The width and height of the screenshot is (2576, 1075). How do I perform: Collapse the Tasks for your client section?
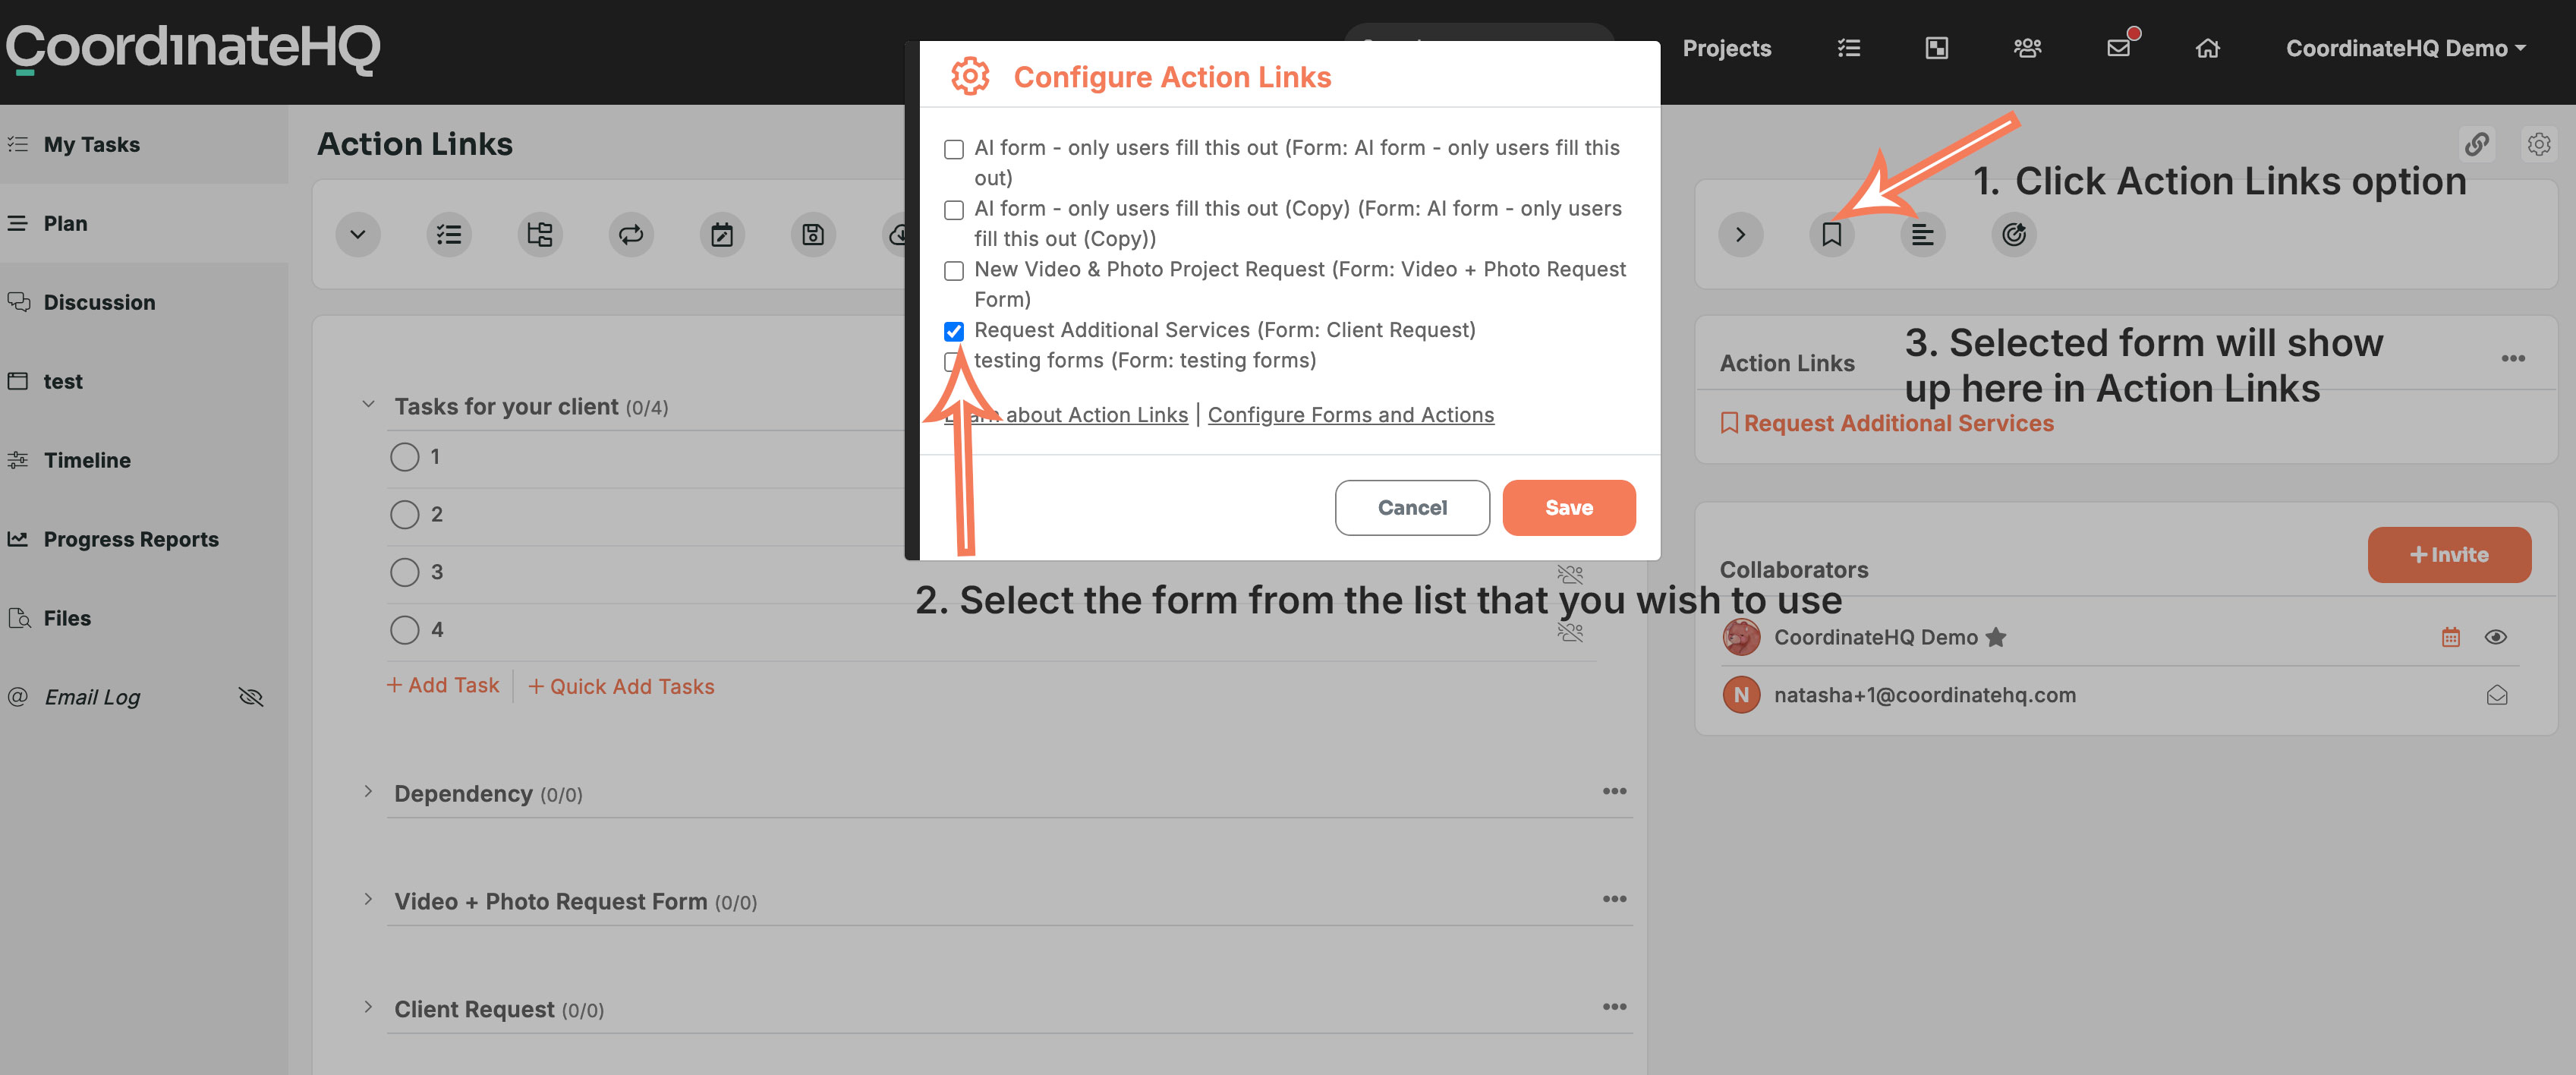tap(368, 404)
